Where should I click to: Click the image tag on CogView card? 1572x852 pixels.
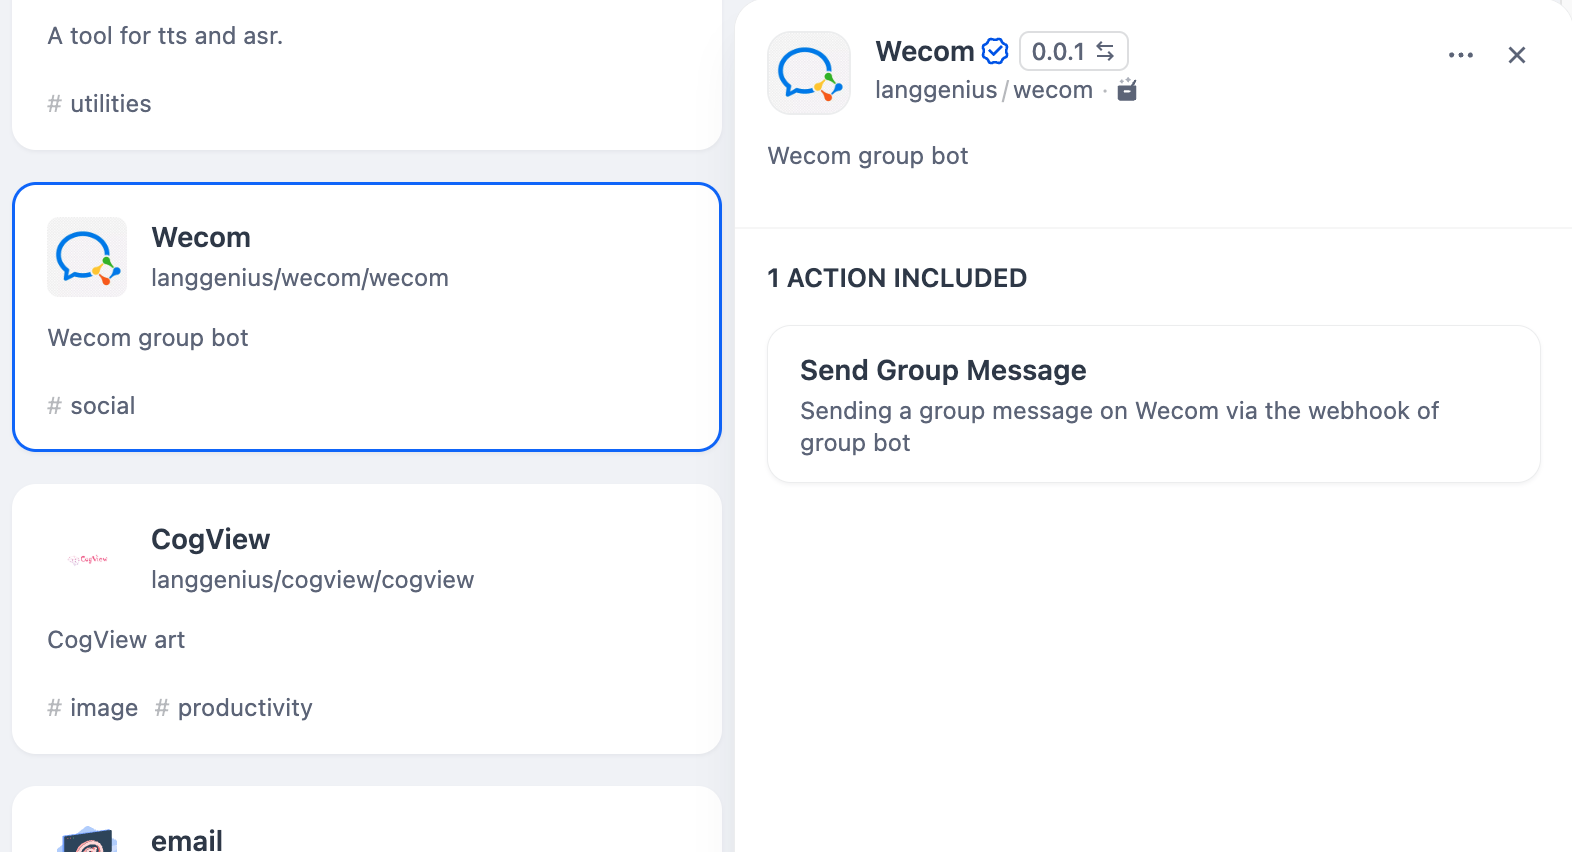[93, 708]
